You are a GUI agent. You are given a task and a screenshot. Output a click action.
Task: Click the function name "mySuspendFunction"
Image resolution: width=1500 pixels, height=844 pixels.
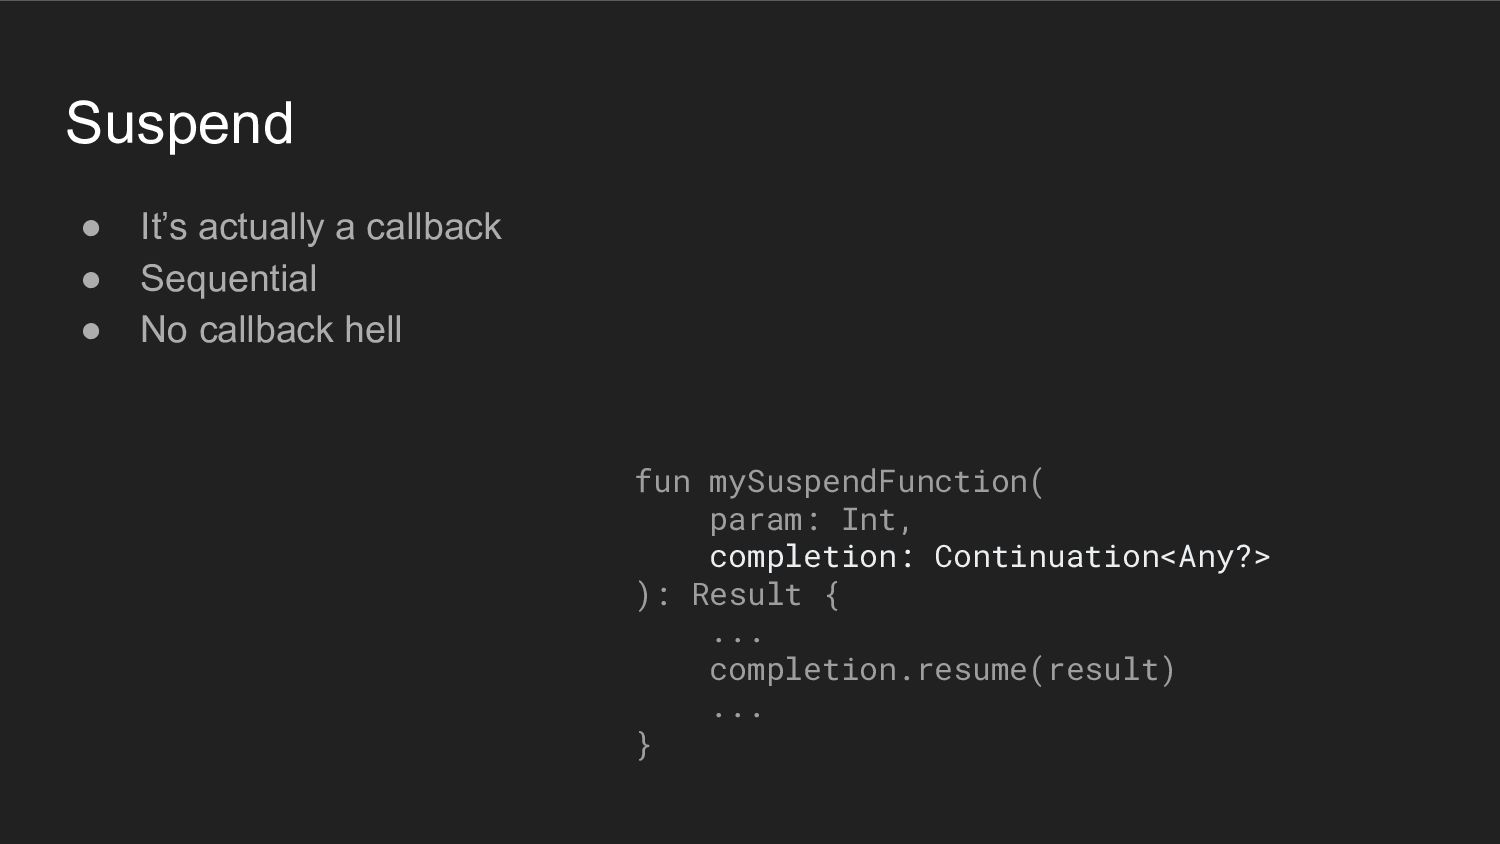869,482
